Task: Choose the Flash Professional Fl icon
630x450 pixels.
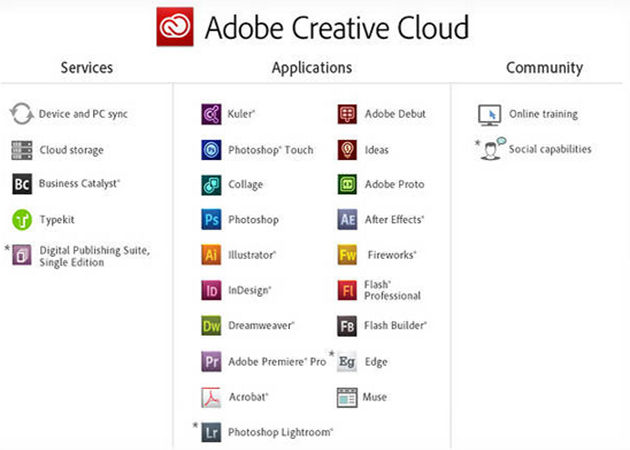Action: [347, 291]
